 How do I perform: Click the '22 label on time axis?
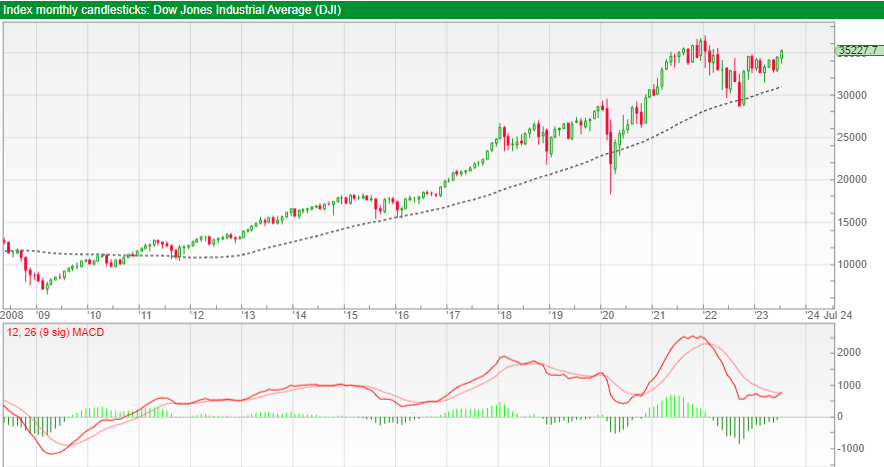click(x=710, y=315)
